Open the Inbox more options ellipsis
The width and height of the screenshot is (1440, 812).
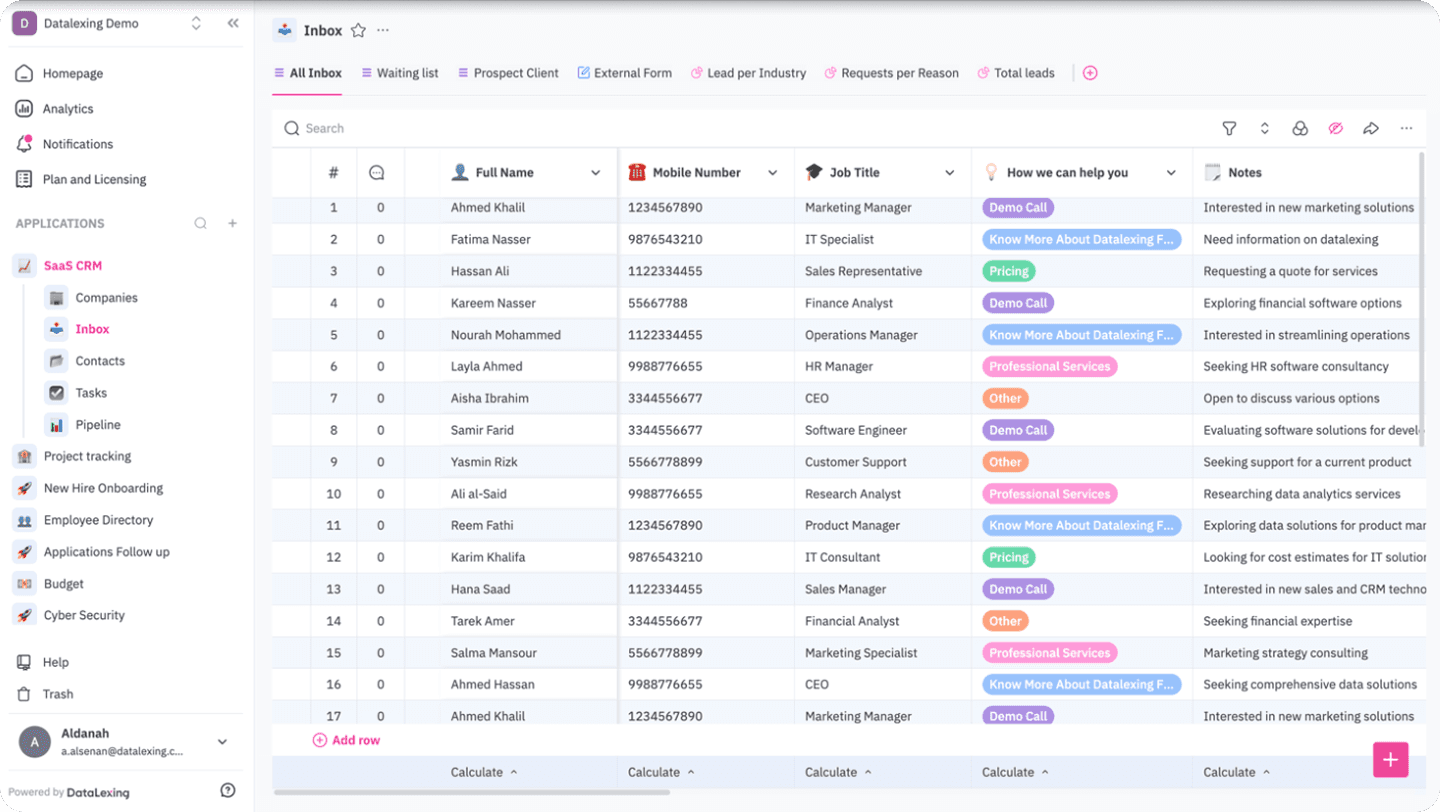pos(383,31)
